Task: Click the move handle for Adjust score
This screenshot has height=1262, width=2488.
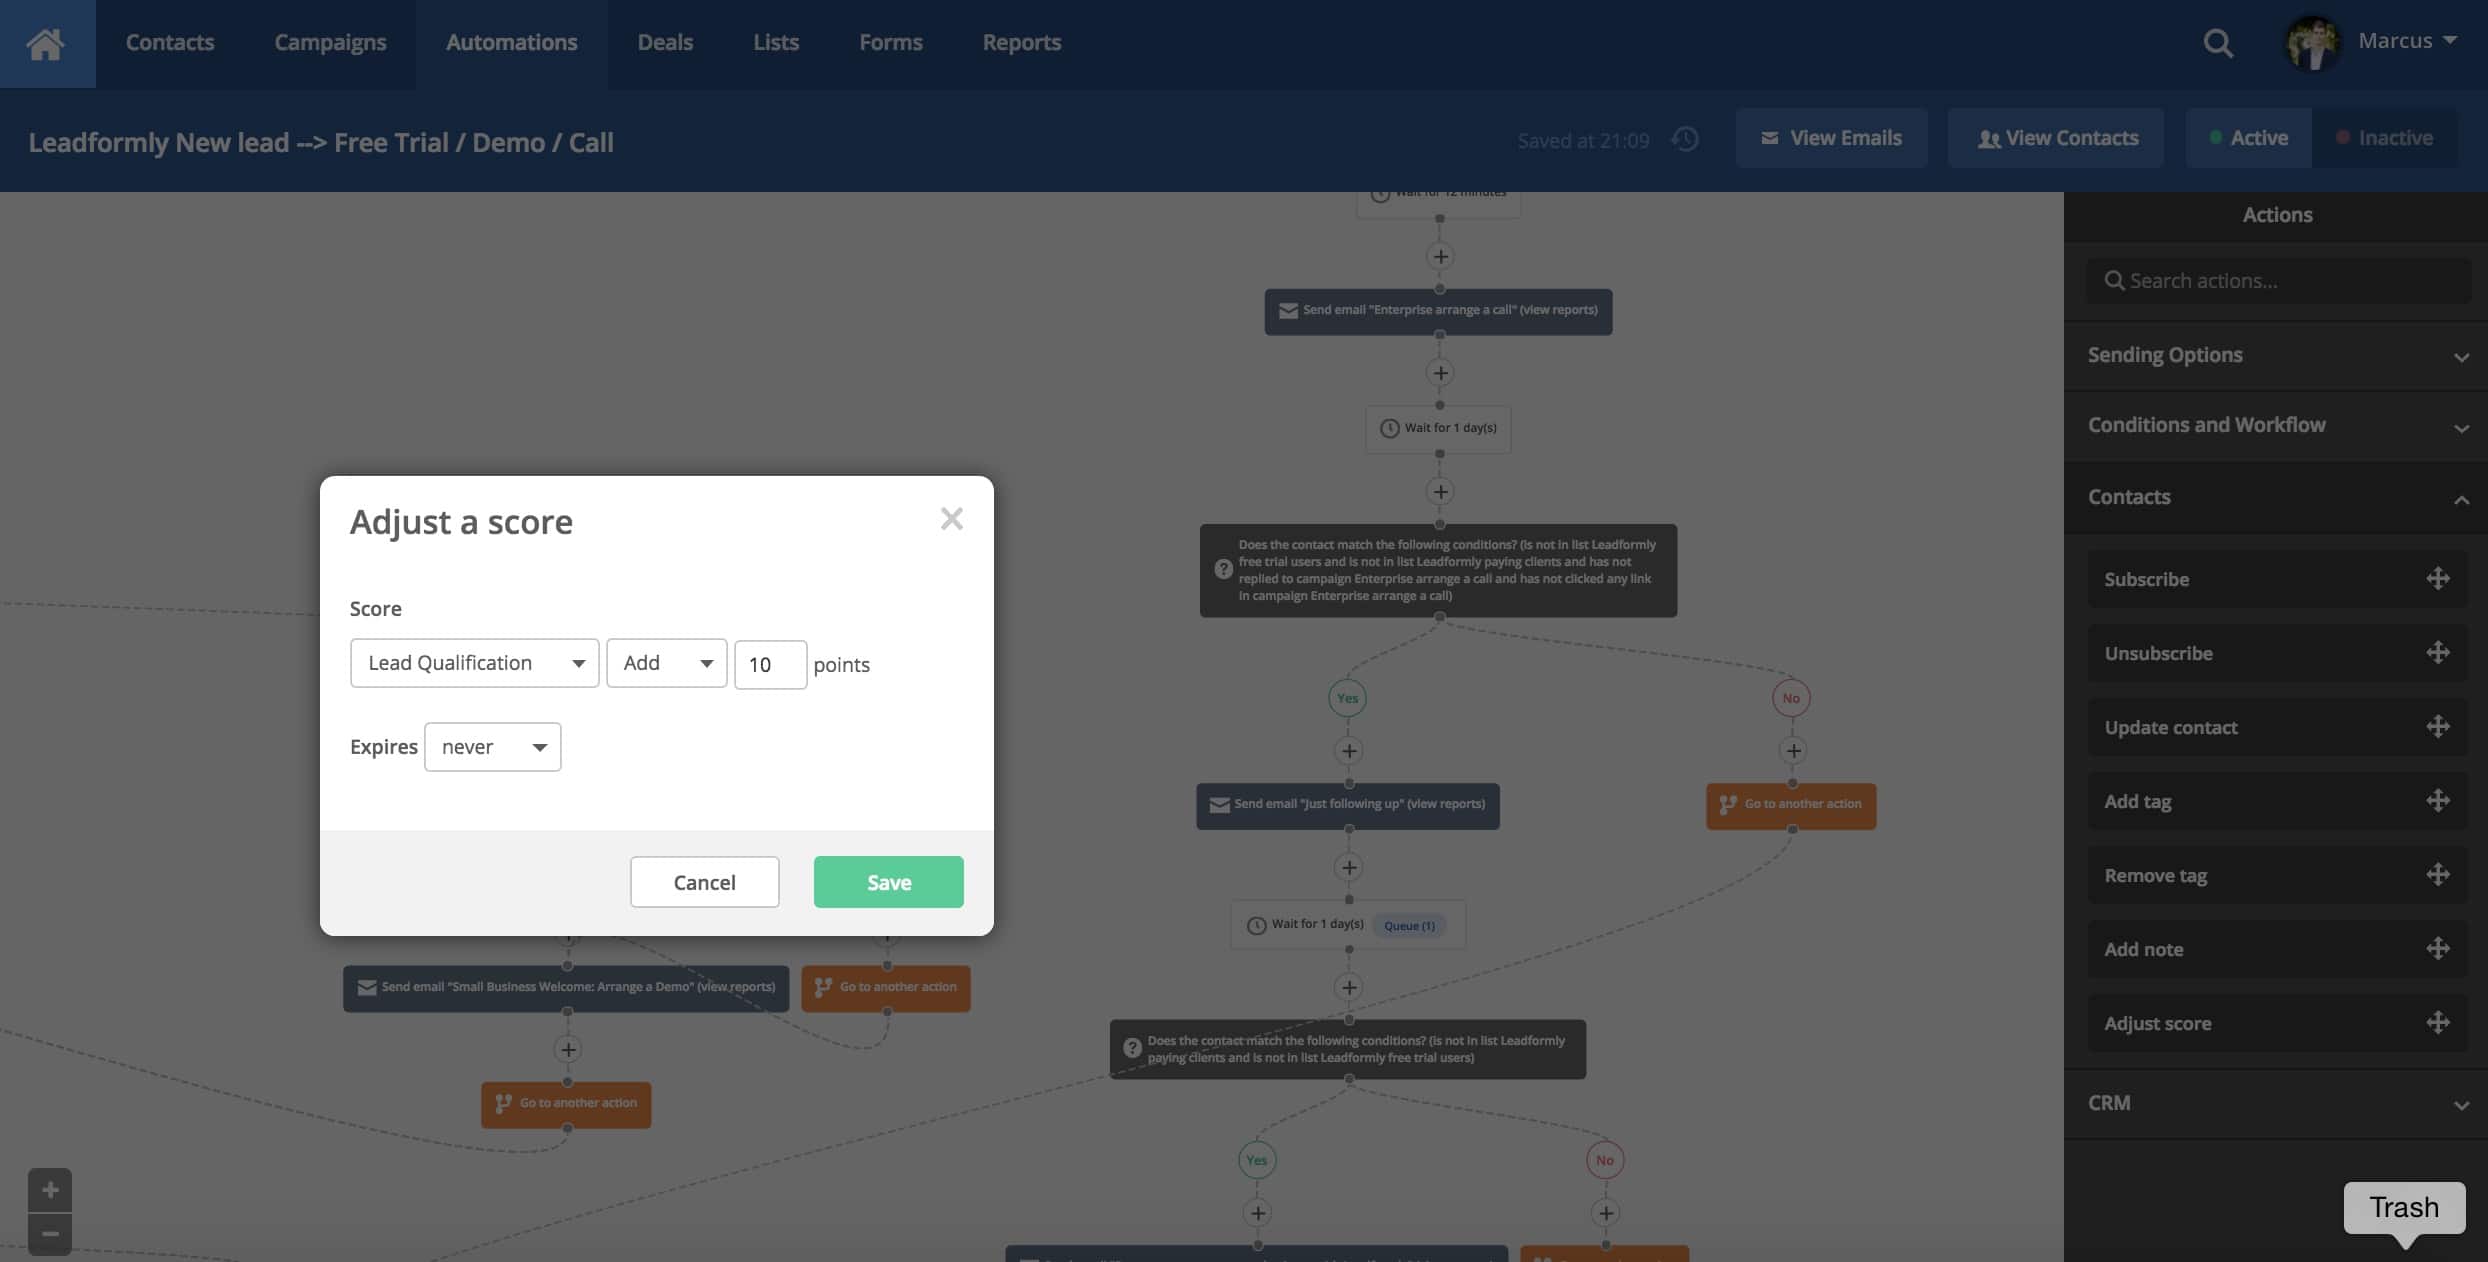Action: [x=2437, y=1023]
